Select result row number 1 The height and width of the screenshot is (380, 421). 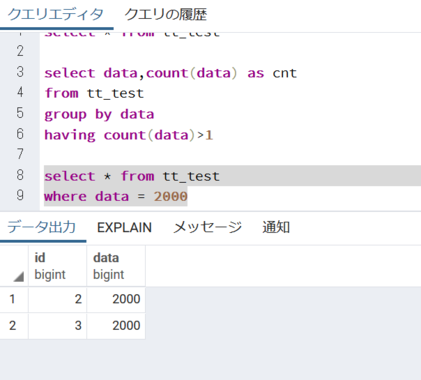14,299
